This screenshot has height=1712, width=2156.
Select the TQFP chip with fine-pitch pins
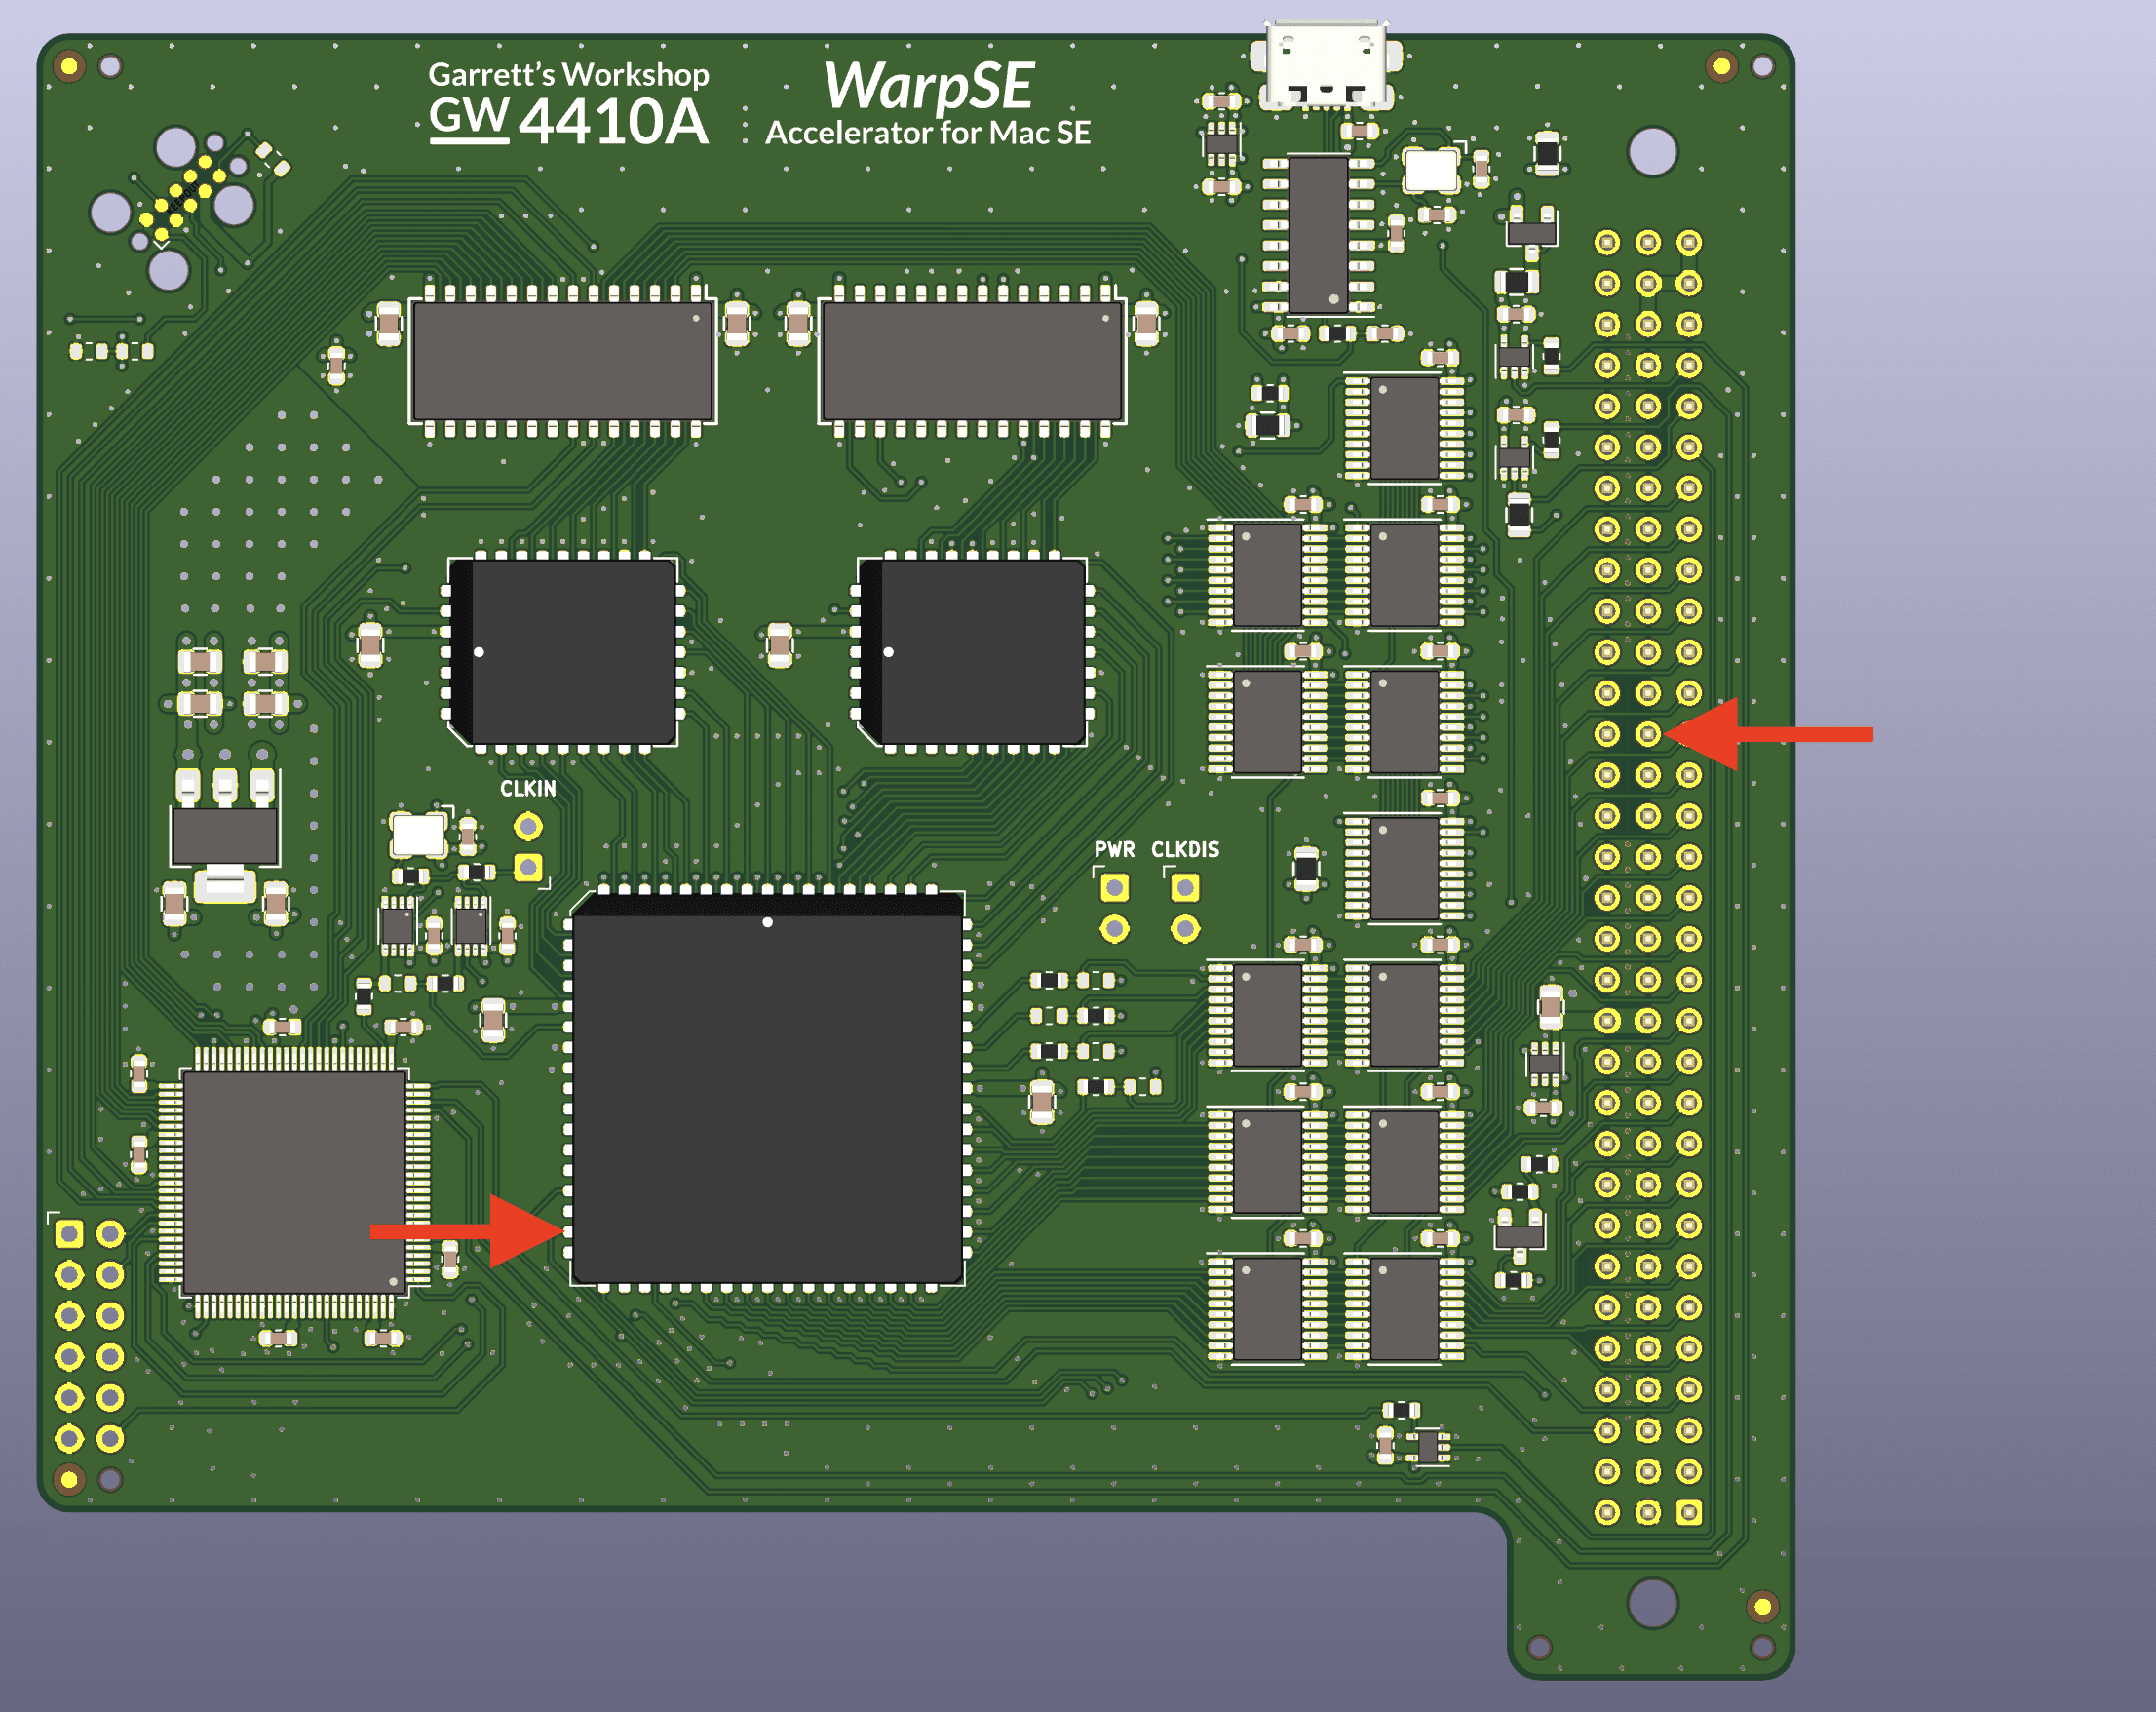pos(295,1182)
